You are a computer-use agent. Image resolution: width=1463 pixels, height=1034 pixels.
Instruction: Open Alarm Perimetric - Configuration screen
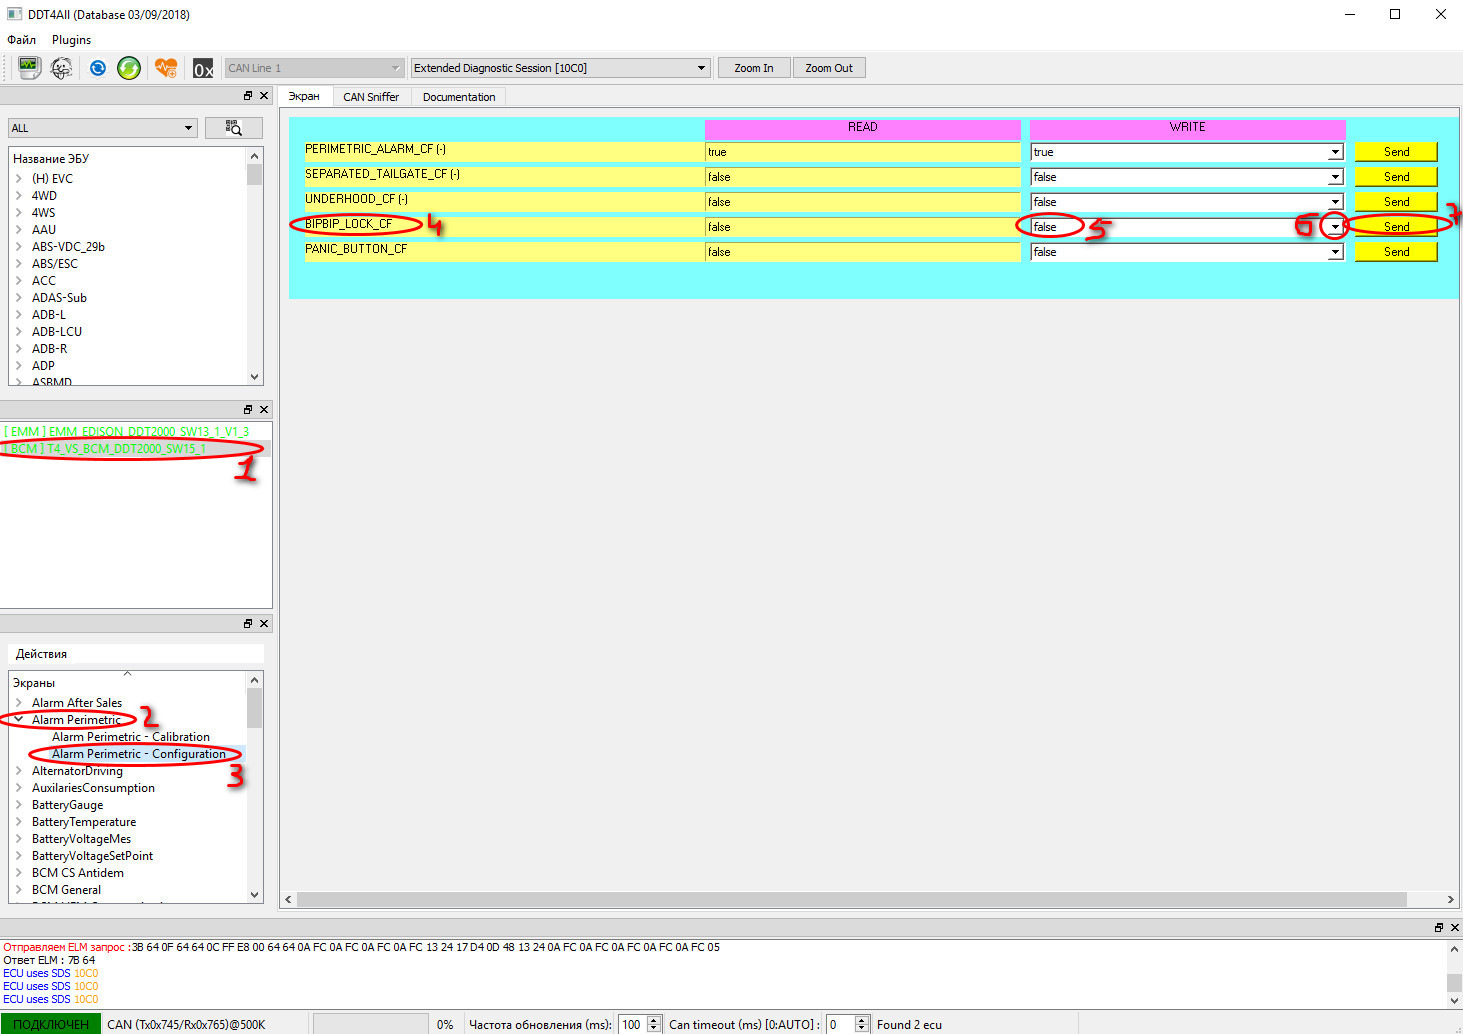tap(139, 754)
